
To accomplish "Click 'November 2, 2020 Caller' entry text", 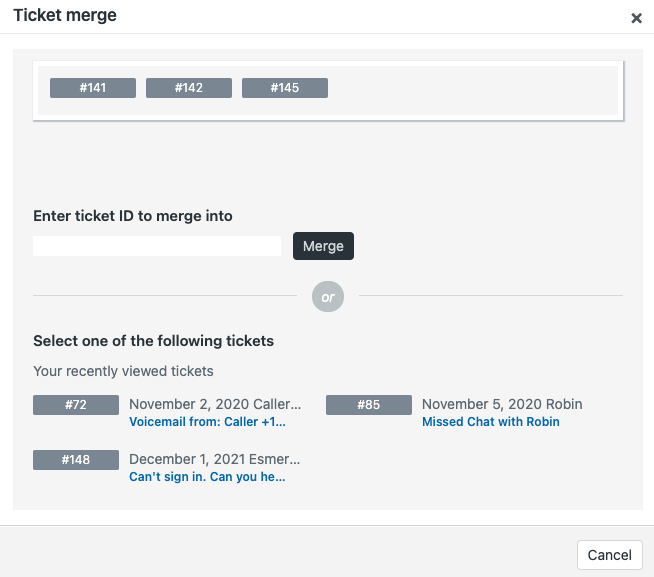I will coord(214,404).
